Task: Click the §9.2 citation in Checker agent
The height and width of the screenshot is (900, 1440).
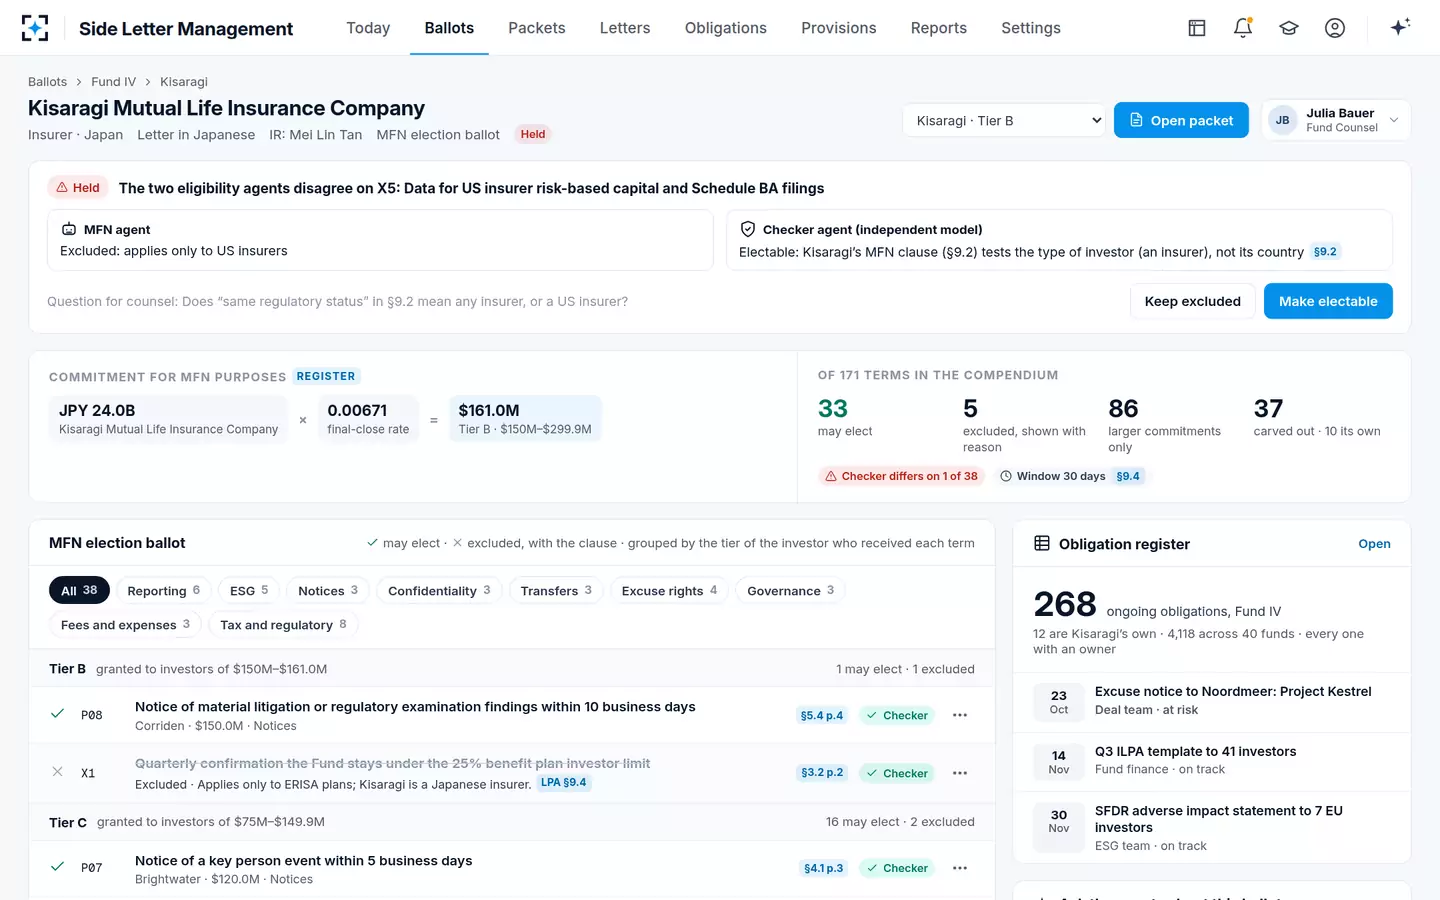Action: click(1325, 252)
